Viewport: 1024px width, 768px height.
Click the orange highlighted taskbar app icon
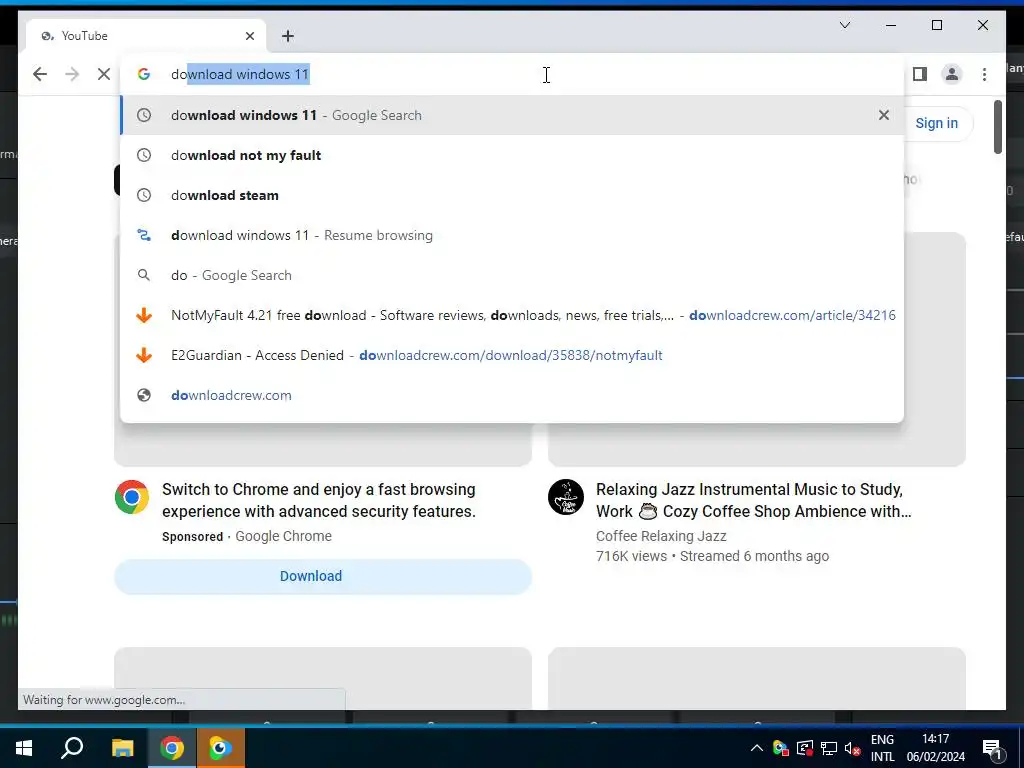point(221,748)
